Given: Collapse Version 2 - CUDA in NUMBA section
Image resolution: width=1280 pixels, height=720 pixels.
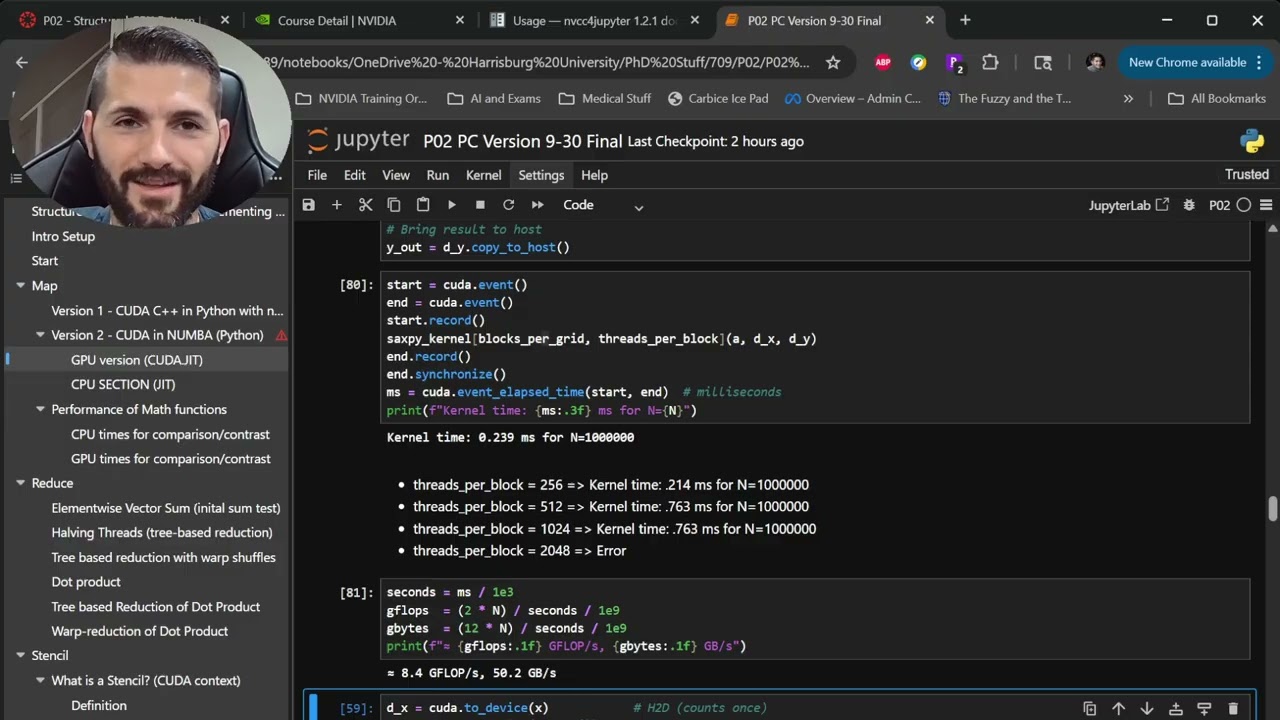Looking at the screenshot, I should coord(40,335).
